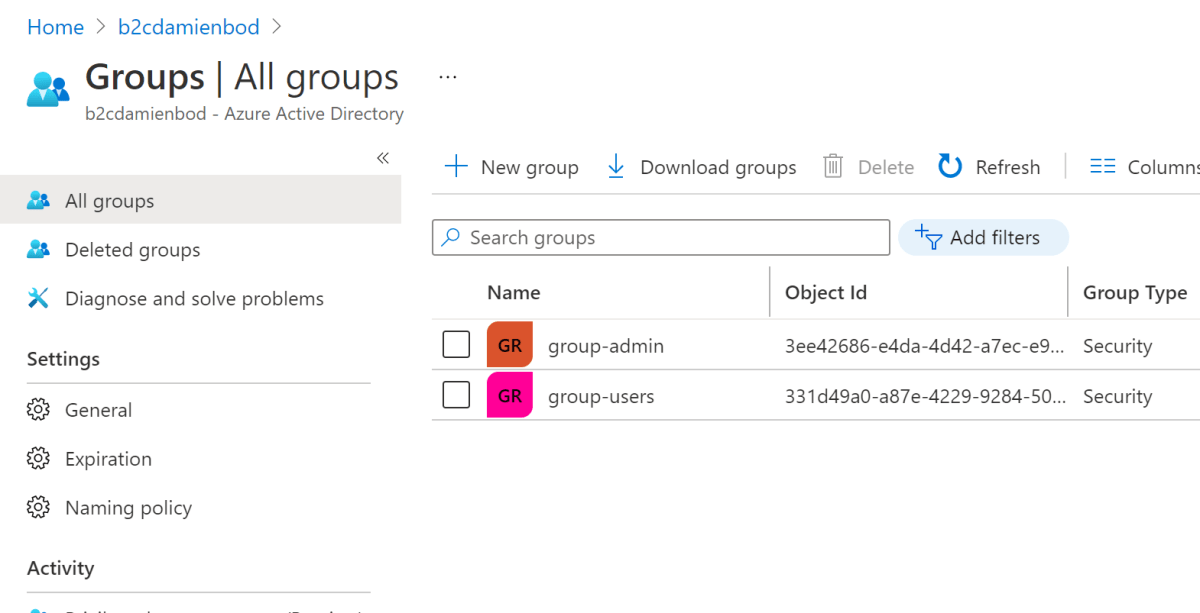The image size is (1200, 613).
Task: Collapse the left navigation pane
Action: point(382,158)
